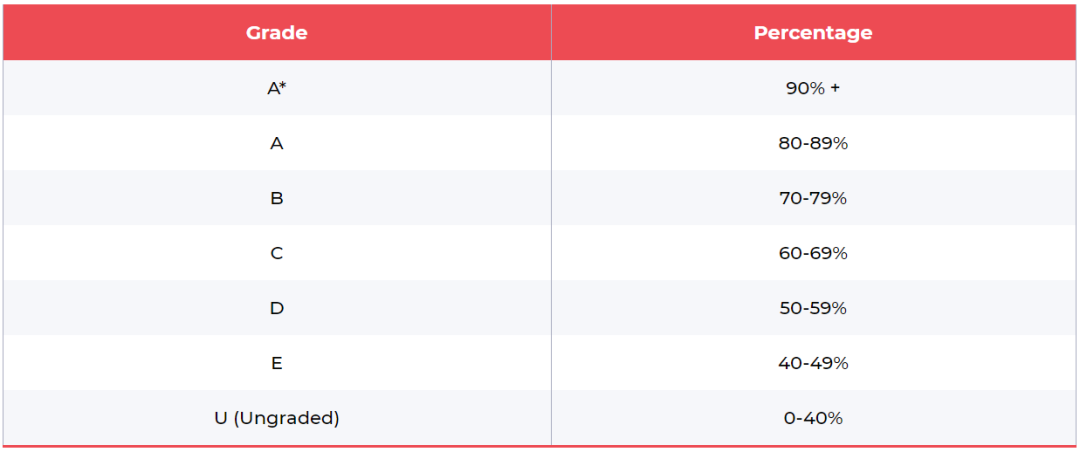Click the 60-69% percentage cell
This screenshot has height=452, width=1080.
[x=812, y=253]
